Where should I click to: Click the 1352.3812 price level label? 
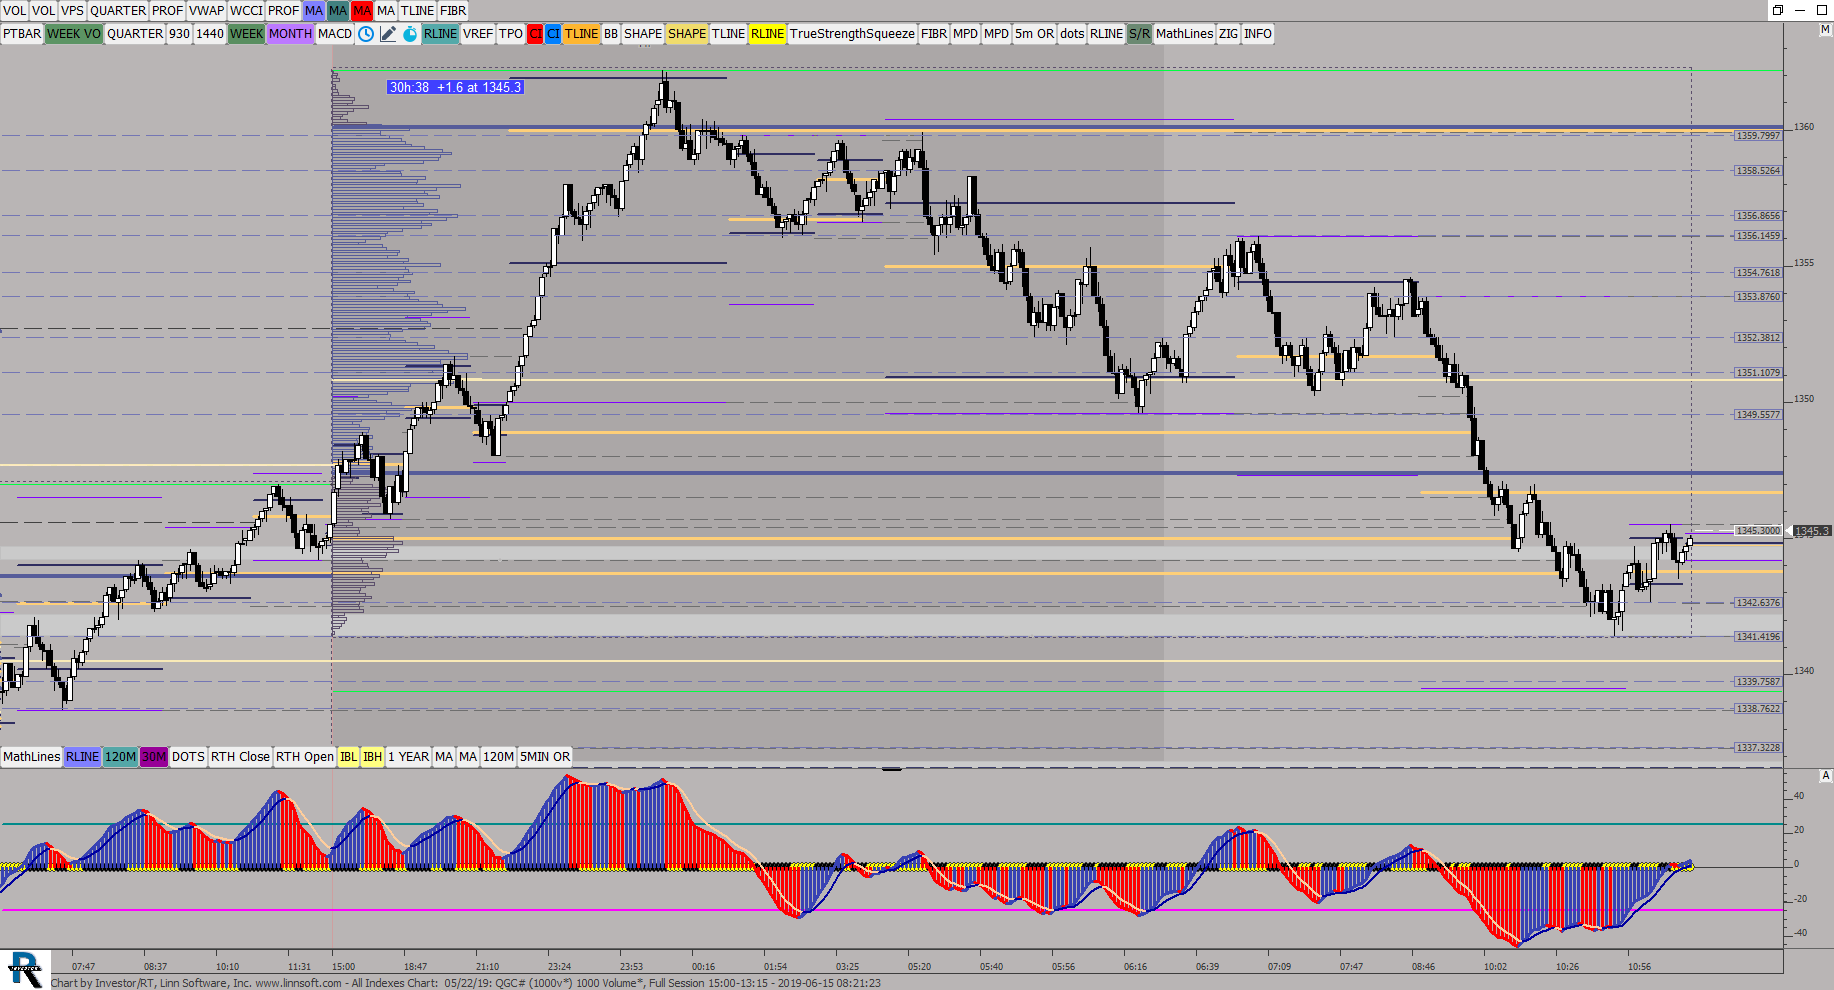point(1758,337)
